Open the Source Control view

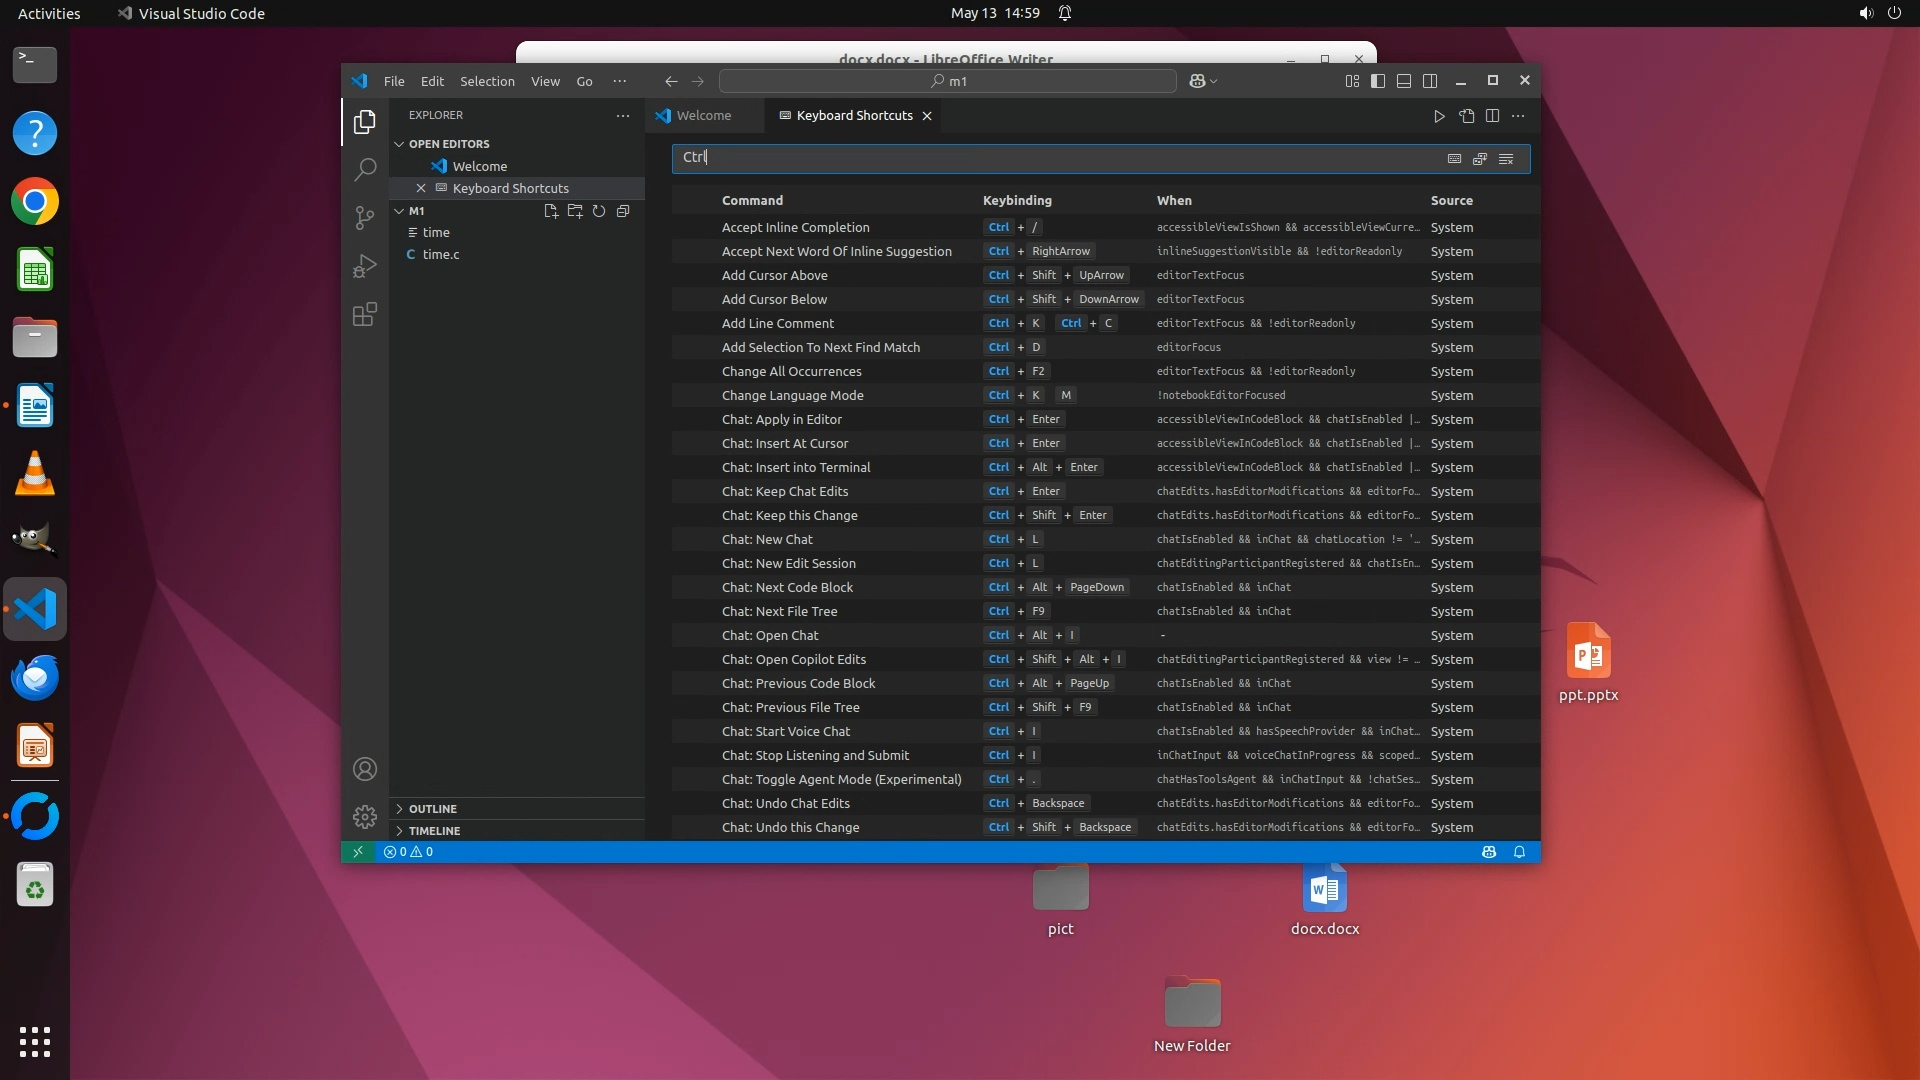(x=365, y=217)
